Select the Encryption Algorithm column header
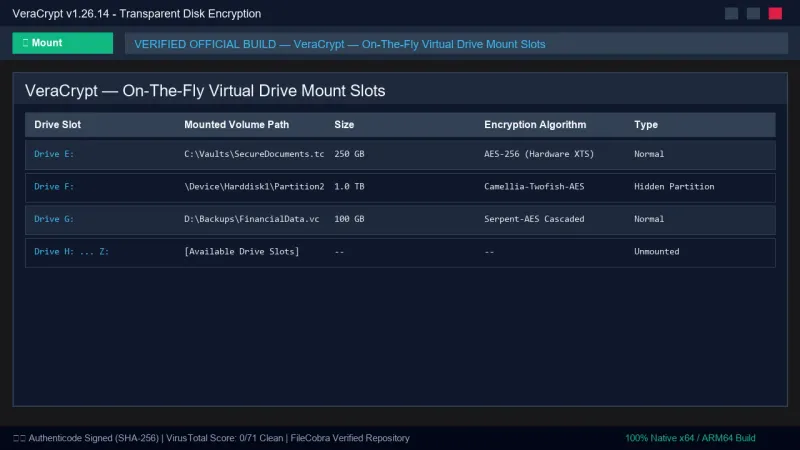The width and height of the screenshot is (800, 450). point(535,124)
